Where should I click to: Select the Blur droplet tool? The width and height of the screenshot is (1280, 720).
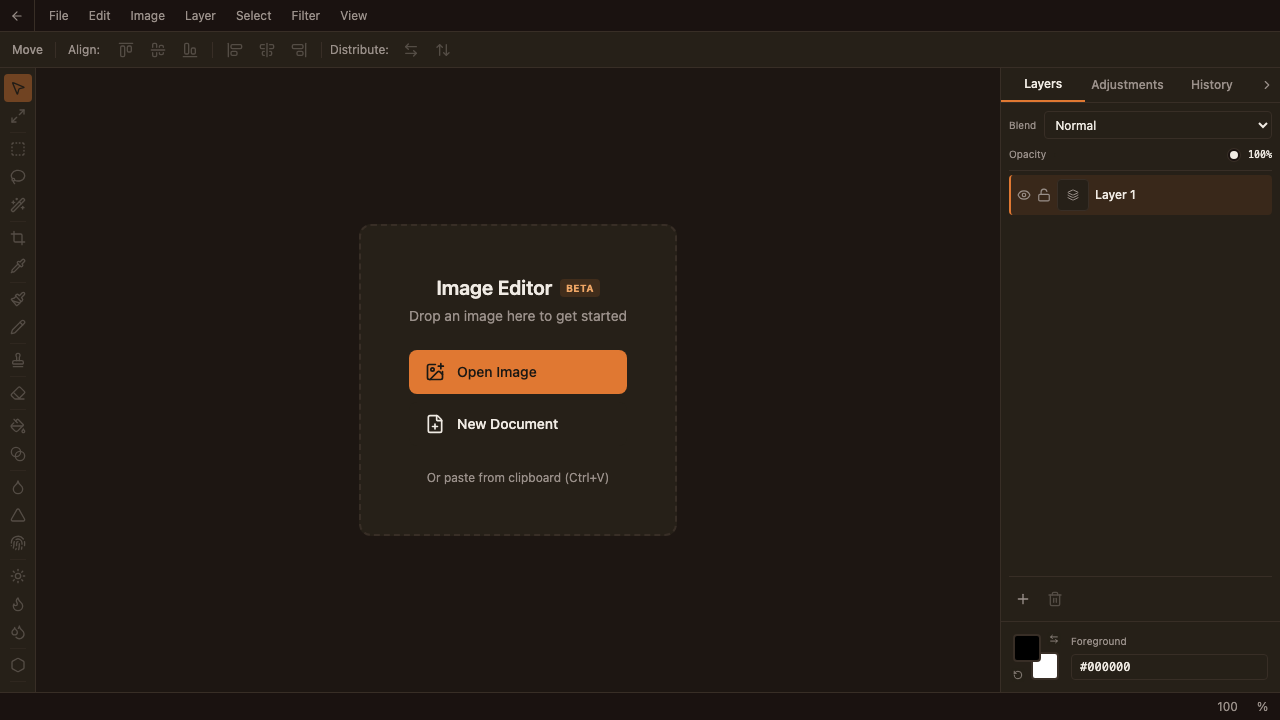(x=18, y=487)
